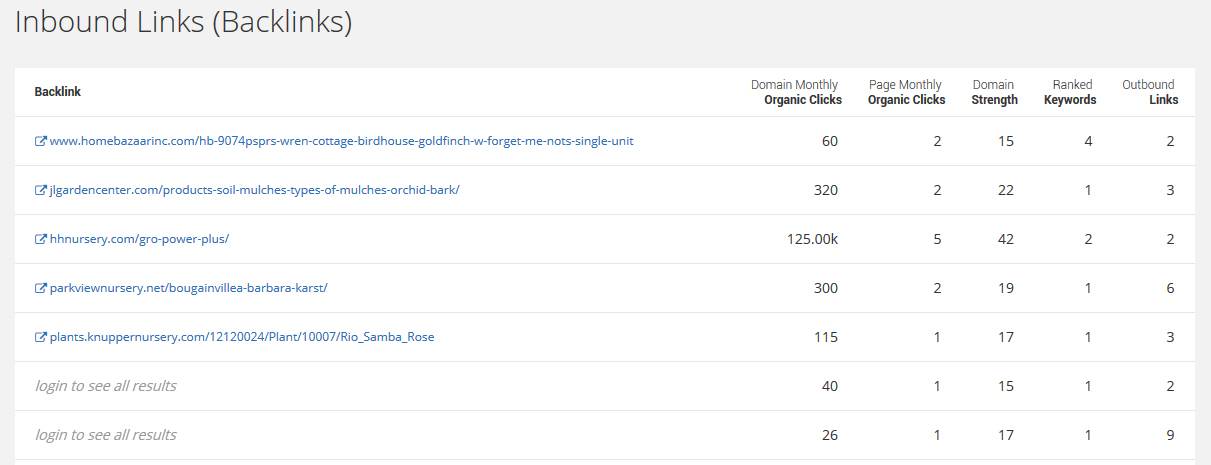Screen dimensions: 1211x465
Task: Open parkviewnursery.net bougainvillea-barbara-karst link
Action: point(188,288)
